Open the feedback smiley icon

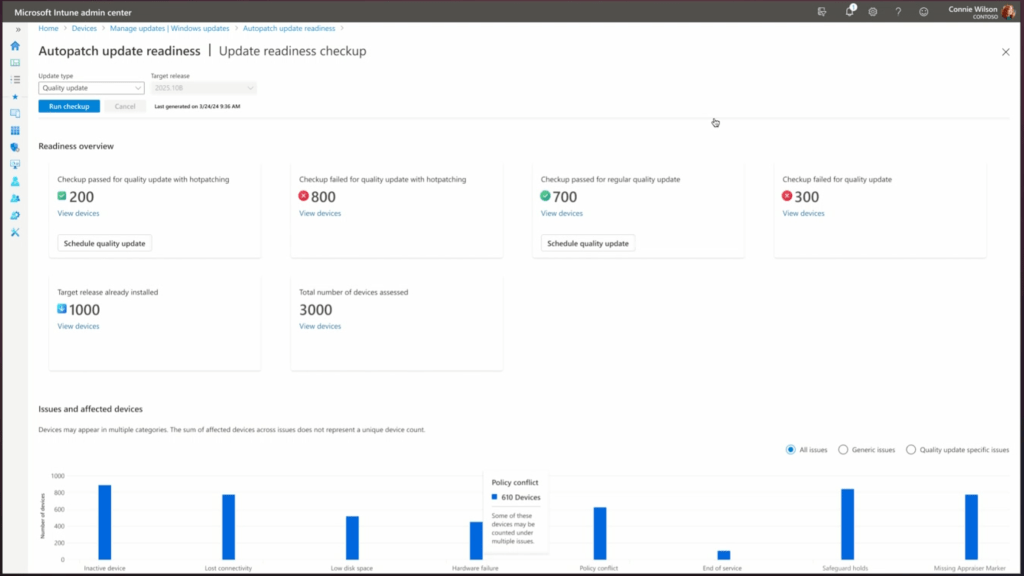point(923,11)
